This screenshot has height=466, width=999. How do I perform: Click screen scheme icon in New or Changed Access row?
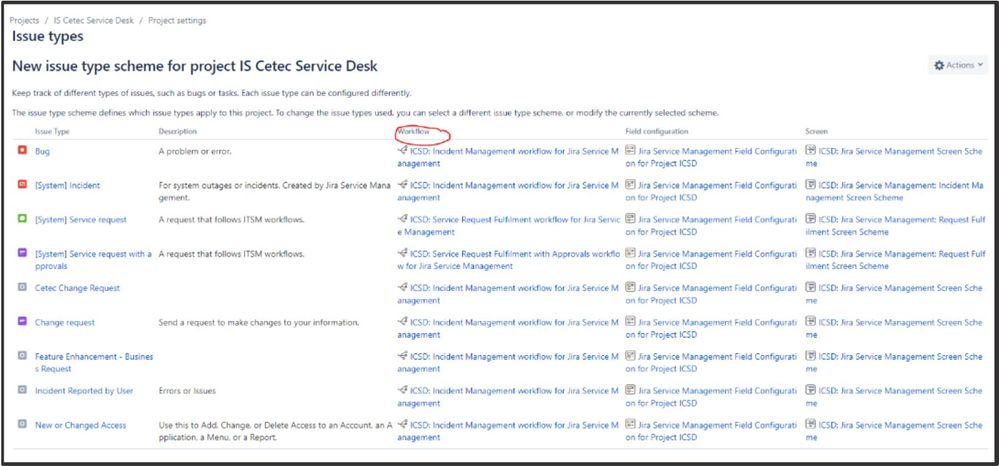(810, 424)
